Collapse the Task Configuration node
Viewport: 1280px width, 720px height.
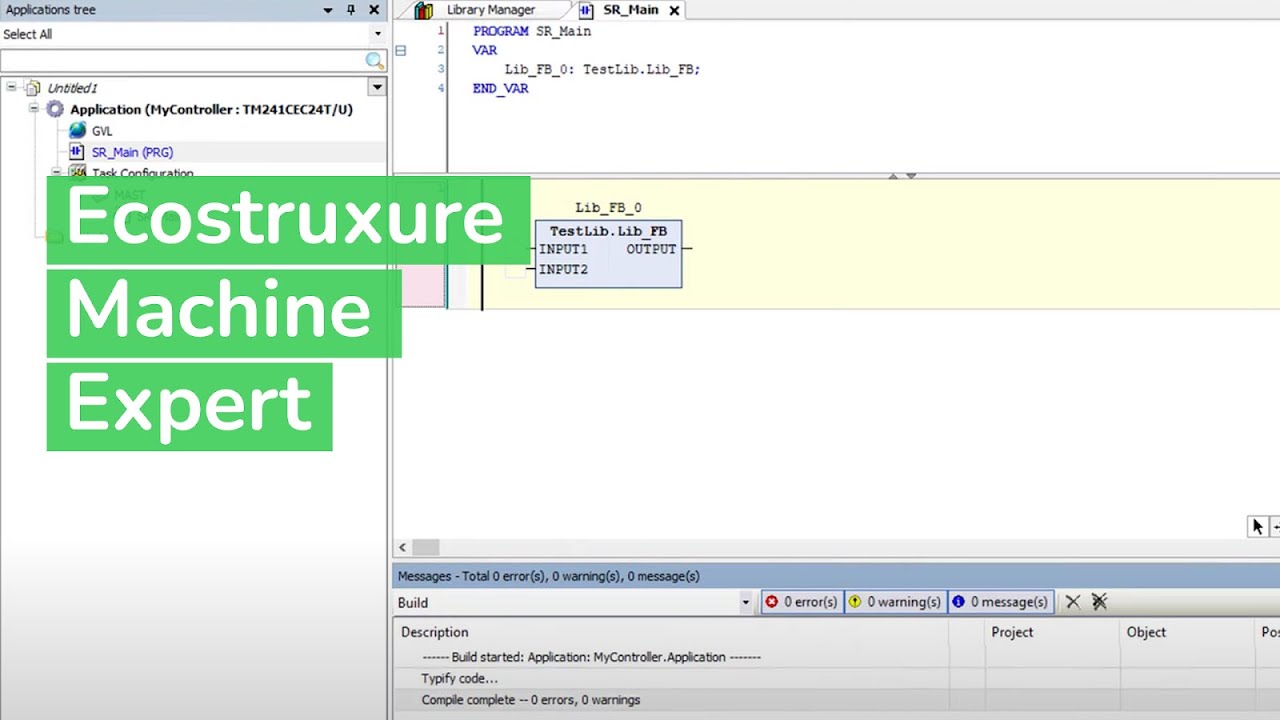click(x=56, y=172)
